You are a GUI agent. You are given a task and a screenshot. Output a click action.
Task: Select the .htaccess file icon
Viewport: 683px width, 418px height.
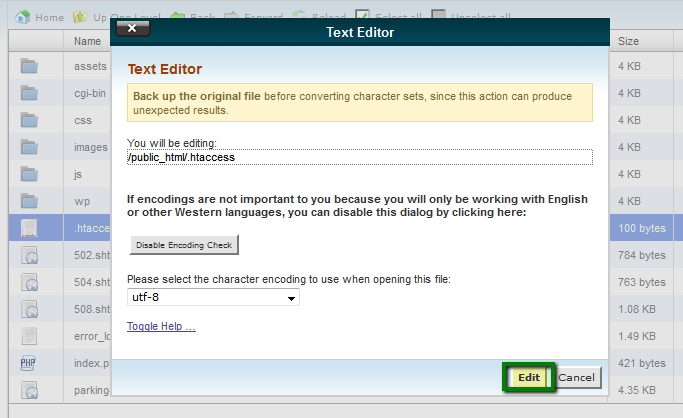29,228
